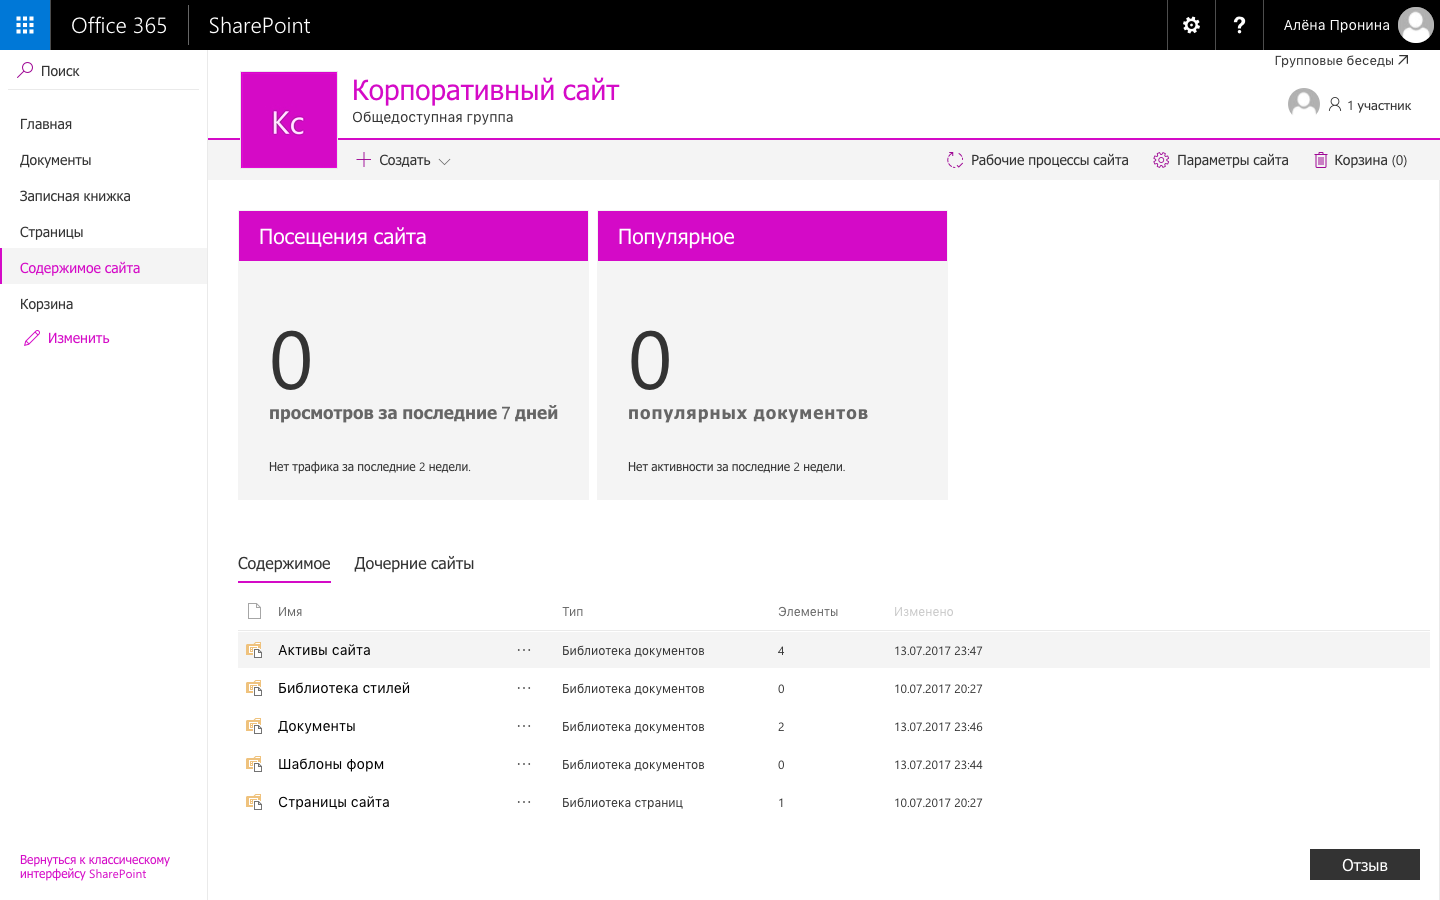Click the plus icon next to Создать

[363, 159]
